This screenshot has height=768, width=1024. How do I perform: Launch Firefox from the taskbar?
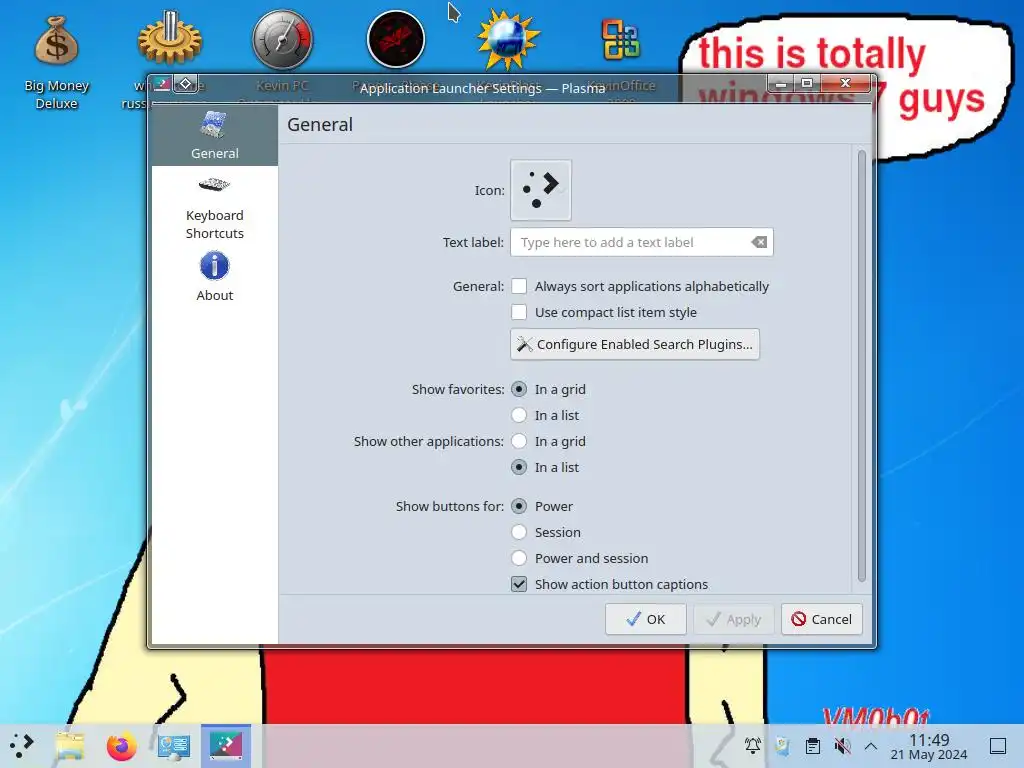121,745
